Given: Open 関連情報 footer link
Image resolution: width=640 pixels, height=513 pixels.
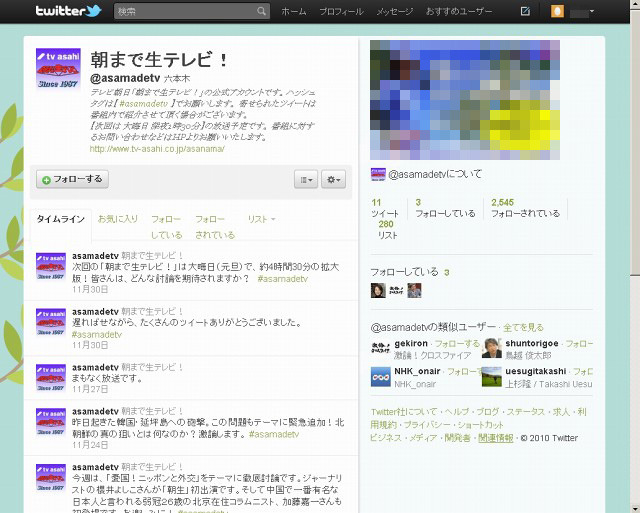Looking at the screenshot, I should point(496,438).
